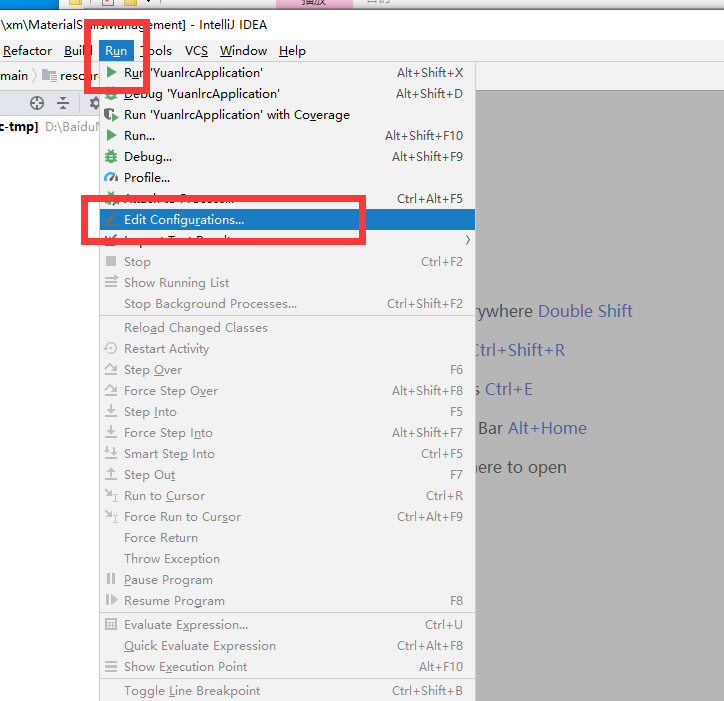This screenshot has height=701, width=724.
Task: Open the Window menu
Action: (243, 51)
